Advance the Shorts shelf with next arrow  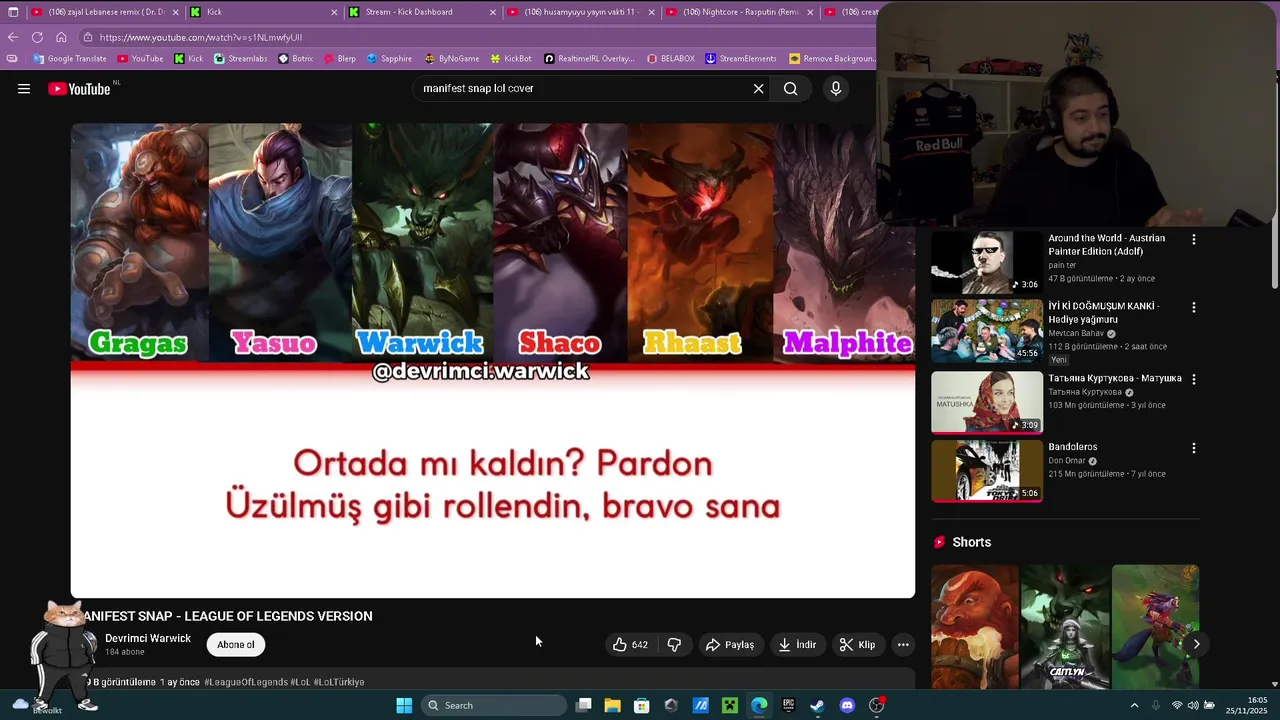[1196, 644]
